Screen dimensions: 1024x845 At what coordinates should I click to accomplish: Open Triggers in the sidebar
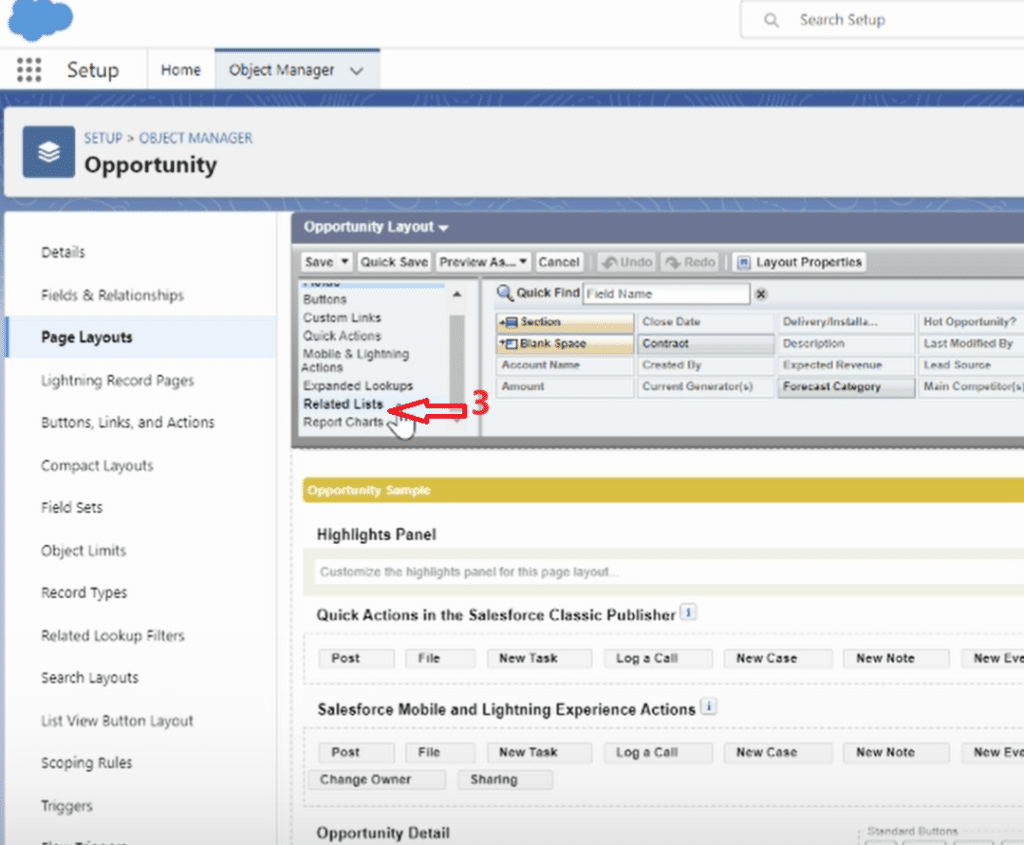pos(67,806)
